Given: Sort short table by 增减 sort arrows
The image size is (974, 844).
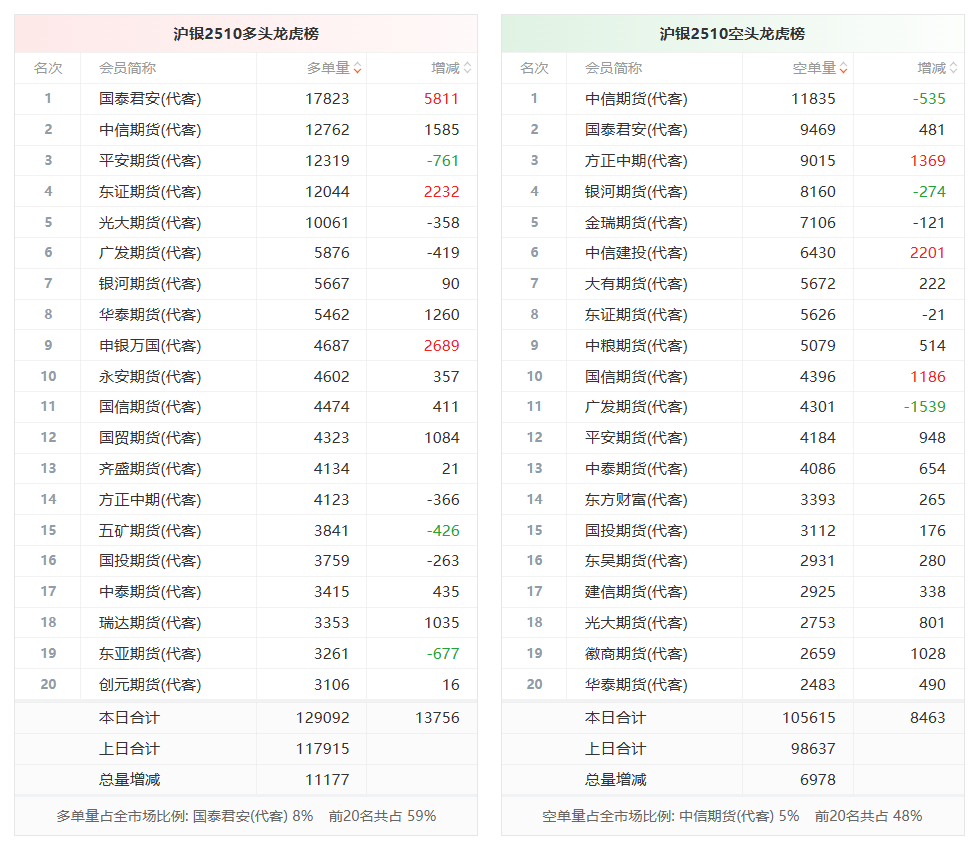Looking at the screenshot, I should tap(954, 68).
